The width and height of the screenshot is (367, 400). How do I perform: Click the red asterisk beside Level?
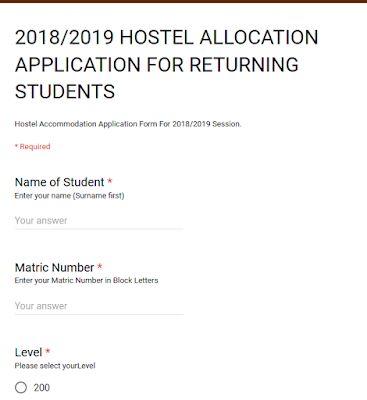(x=48, y=351)
